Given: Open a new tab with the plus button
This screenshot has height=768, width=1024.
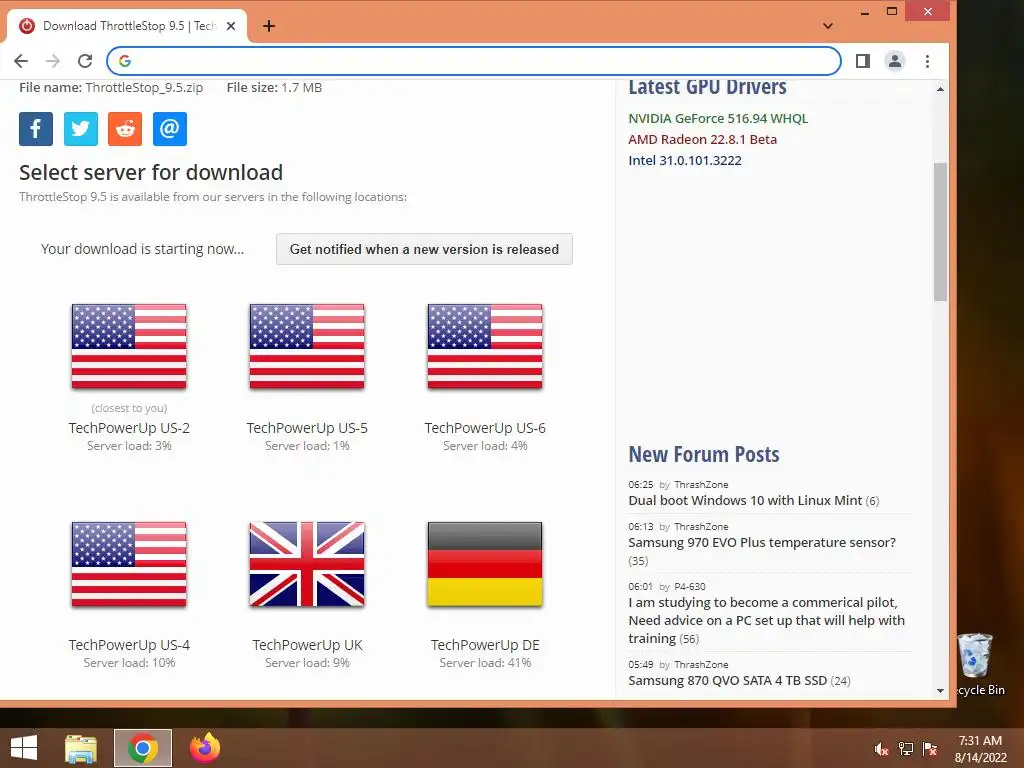Looking at the screenshot, I should (x=268, y=26).
